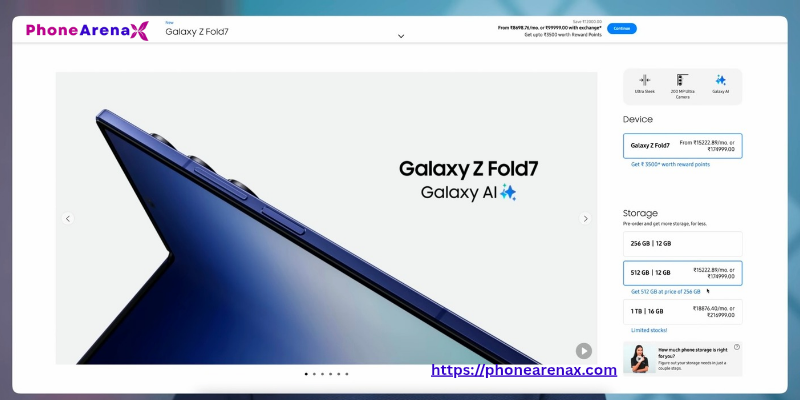The width and height of the screenshot is (800, 400).
Task: Click 'Get upto ₹3500 worth Reward Points' header text
Action: pos(563,35)
